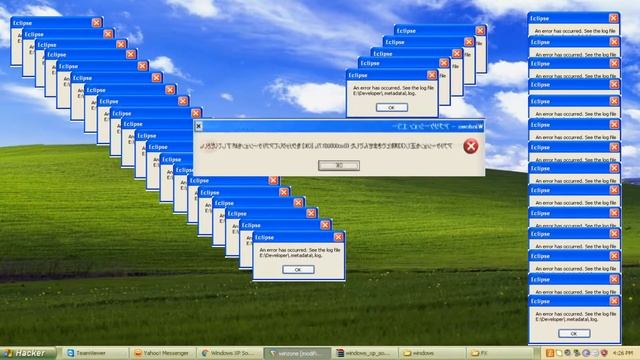Click OK on the bottom right-column Eclipse dialog
Screen dimensions: 640x360
coord(573,333)
